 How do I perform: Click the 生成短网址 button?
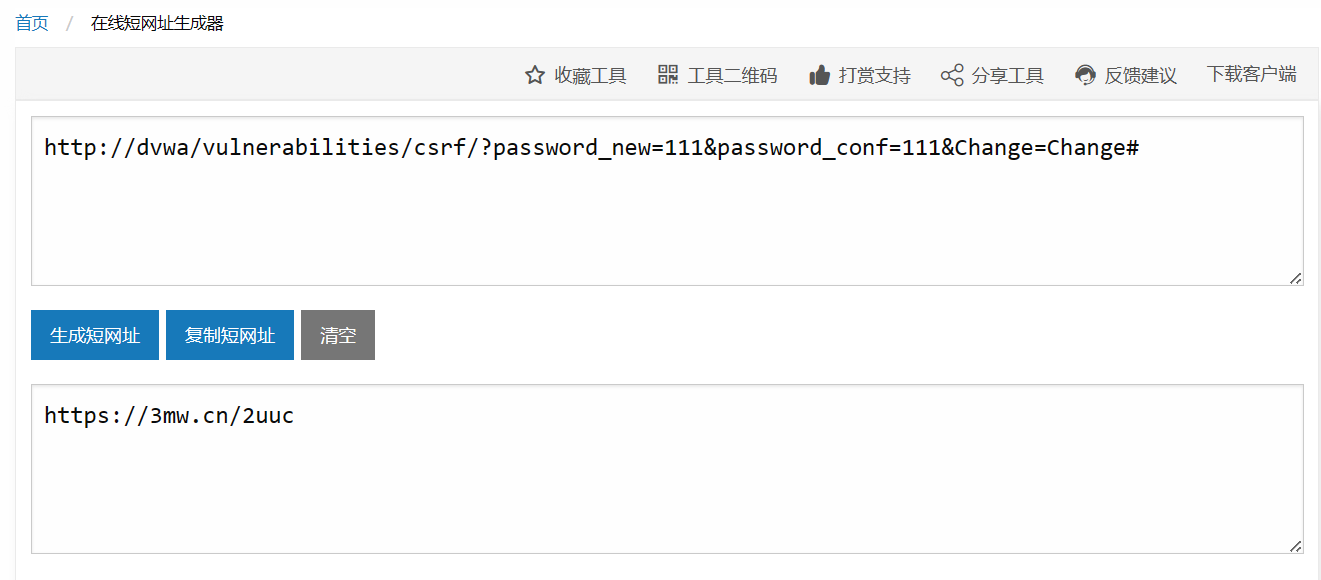tap(95, 335)
